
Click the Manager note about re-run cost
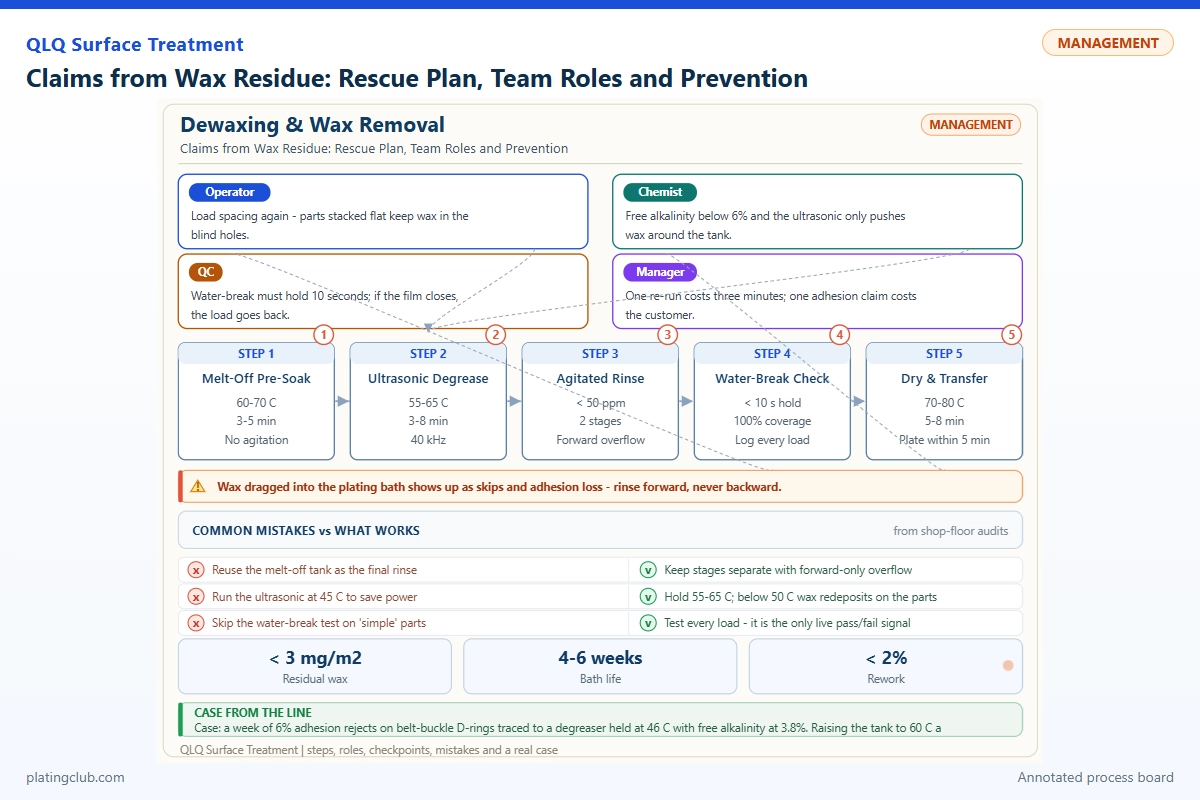pyautogui.click(x=770, y=305)
